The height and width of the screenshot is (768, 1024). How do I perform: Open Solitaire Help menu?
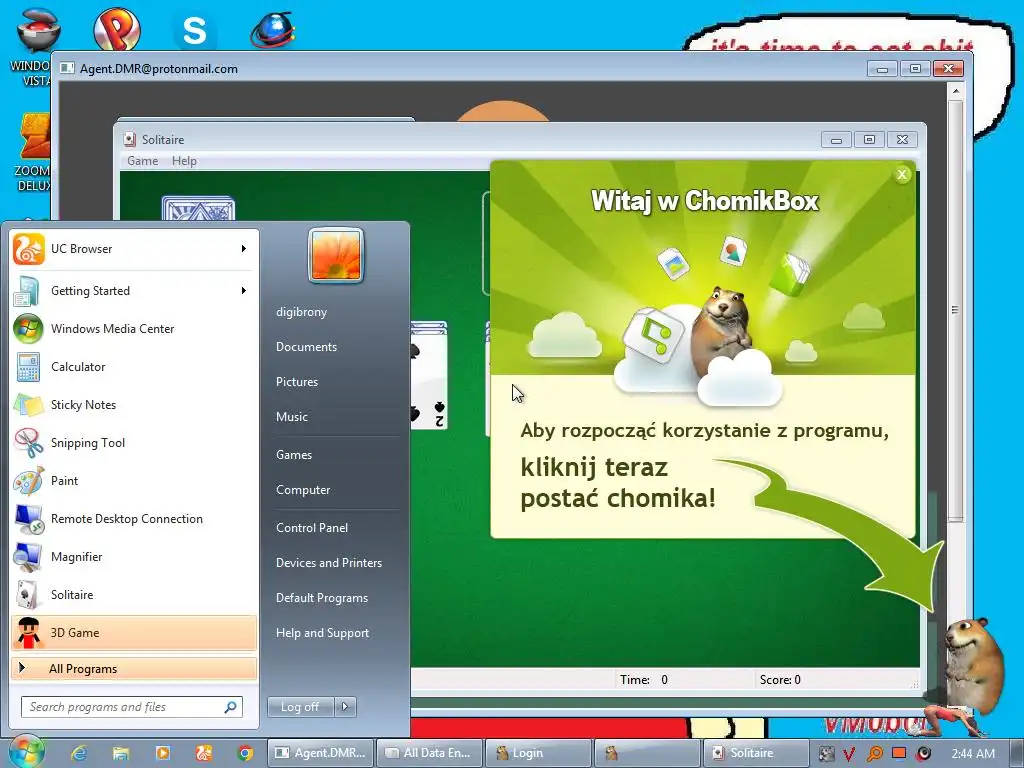(x=184, y=161)
